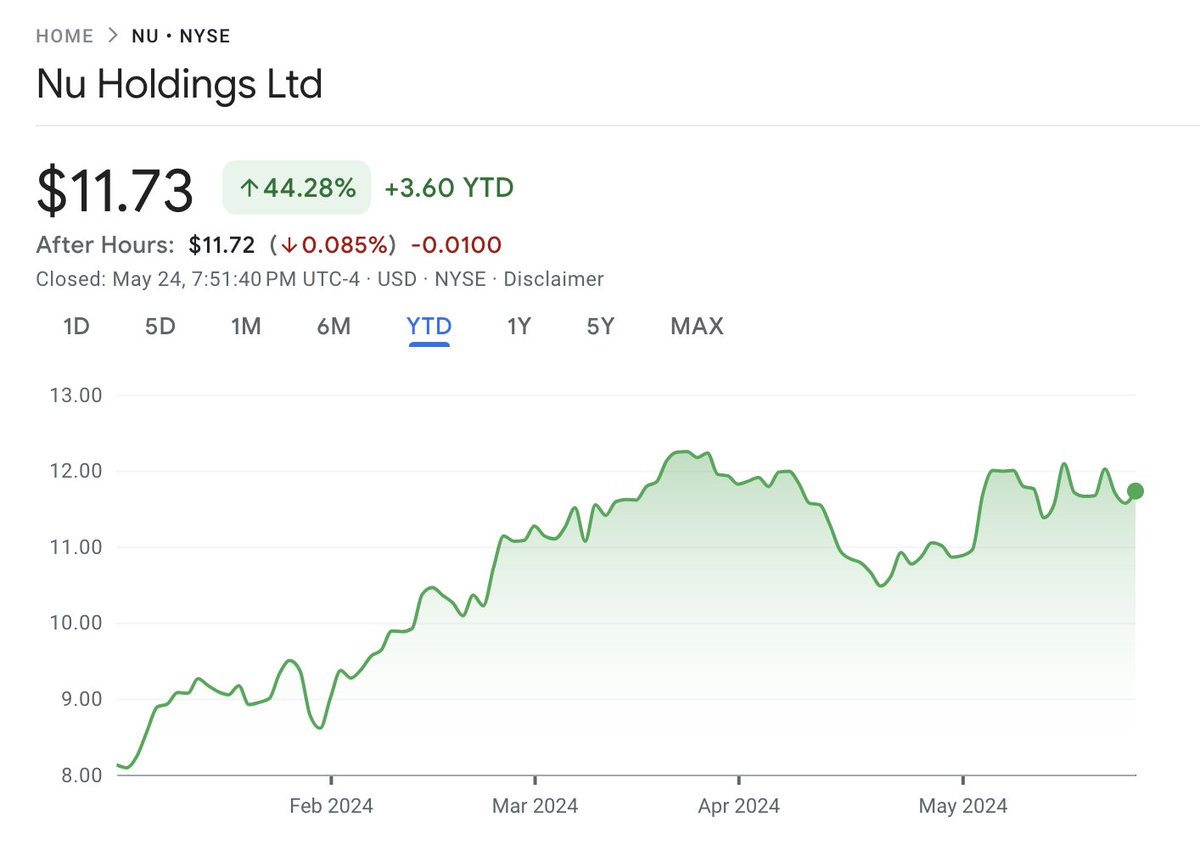Click the 9.00 y-axis label
This screenshot has height=845, width=1200.
coord(80,699)
